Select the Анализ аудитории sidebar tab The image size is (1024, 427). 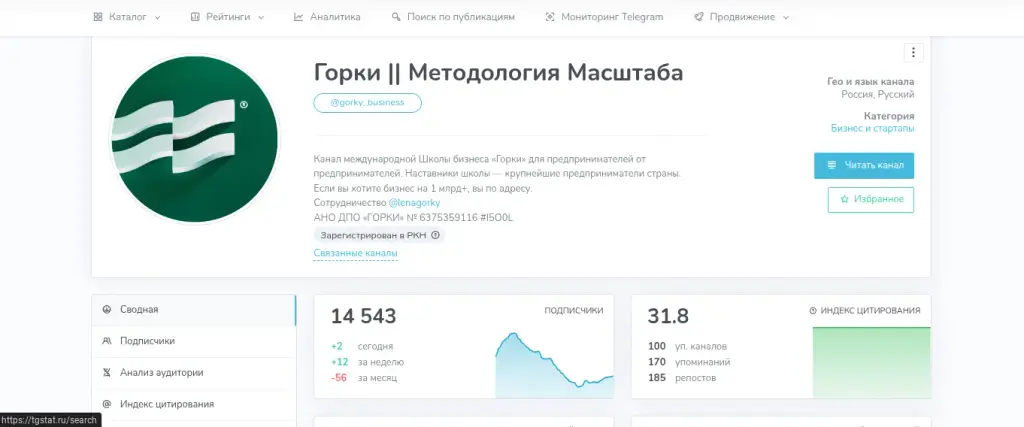pyautogui.click(x=194, y=373)
